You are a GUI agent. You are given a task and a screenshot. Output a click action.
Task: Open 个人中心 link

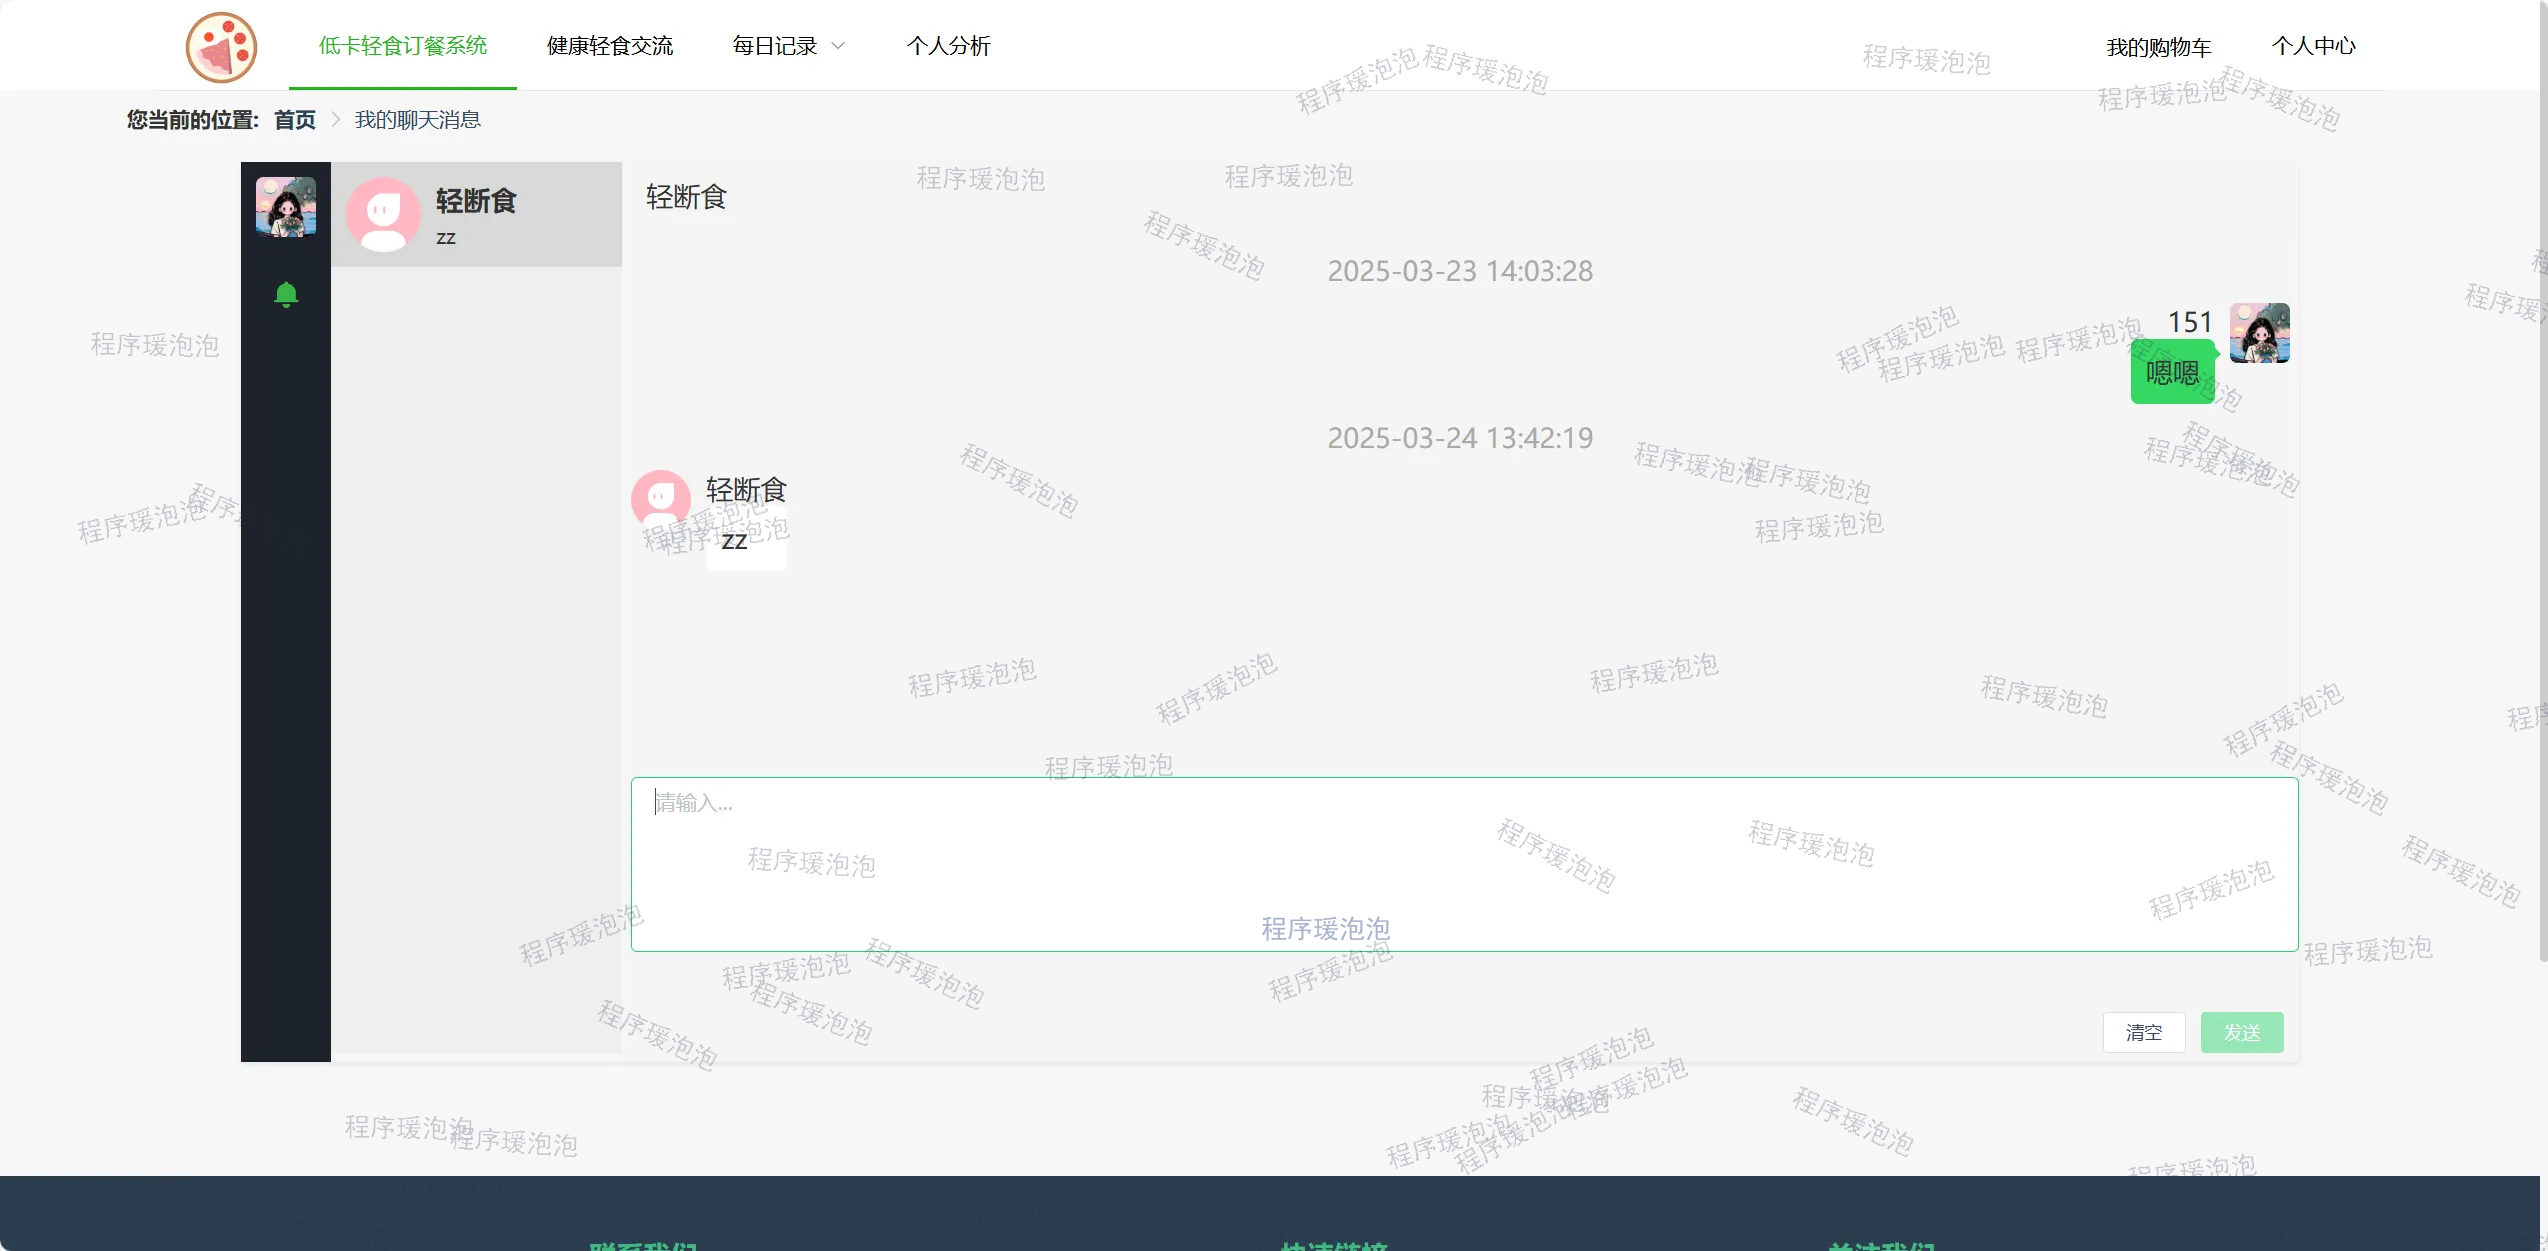click(2313, 46)
